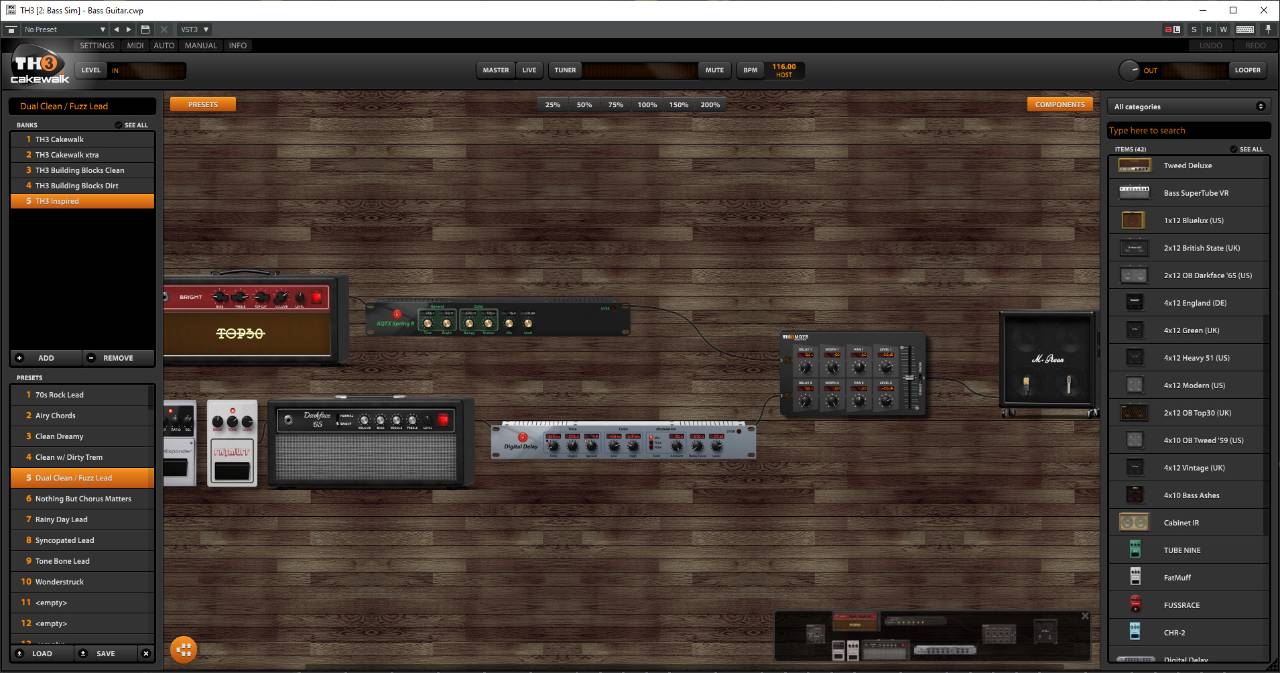Screen dimensions: 1280x673
Task: Click the orange COMPONENTS button
Action: coord(1060,104)
